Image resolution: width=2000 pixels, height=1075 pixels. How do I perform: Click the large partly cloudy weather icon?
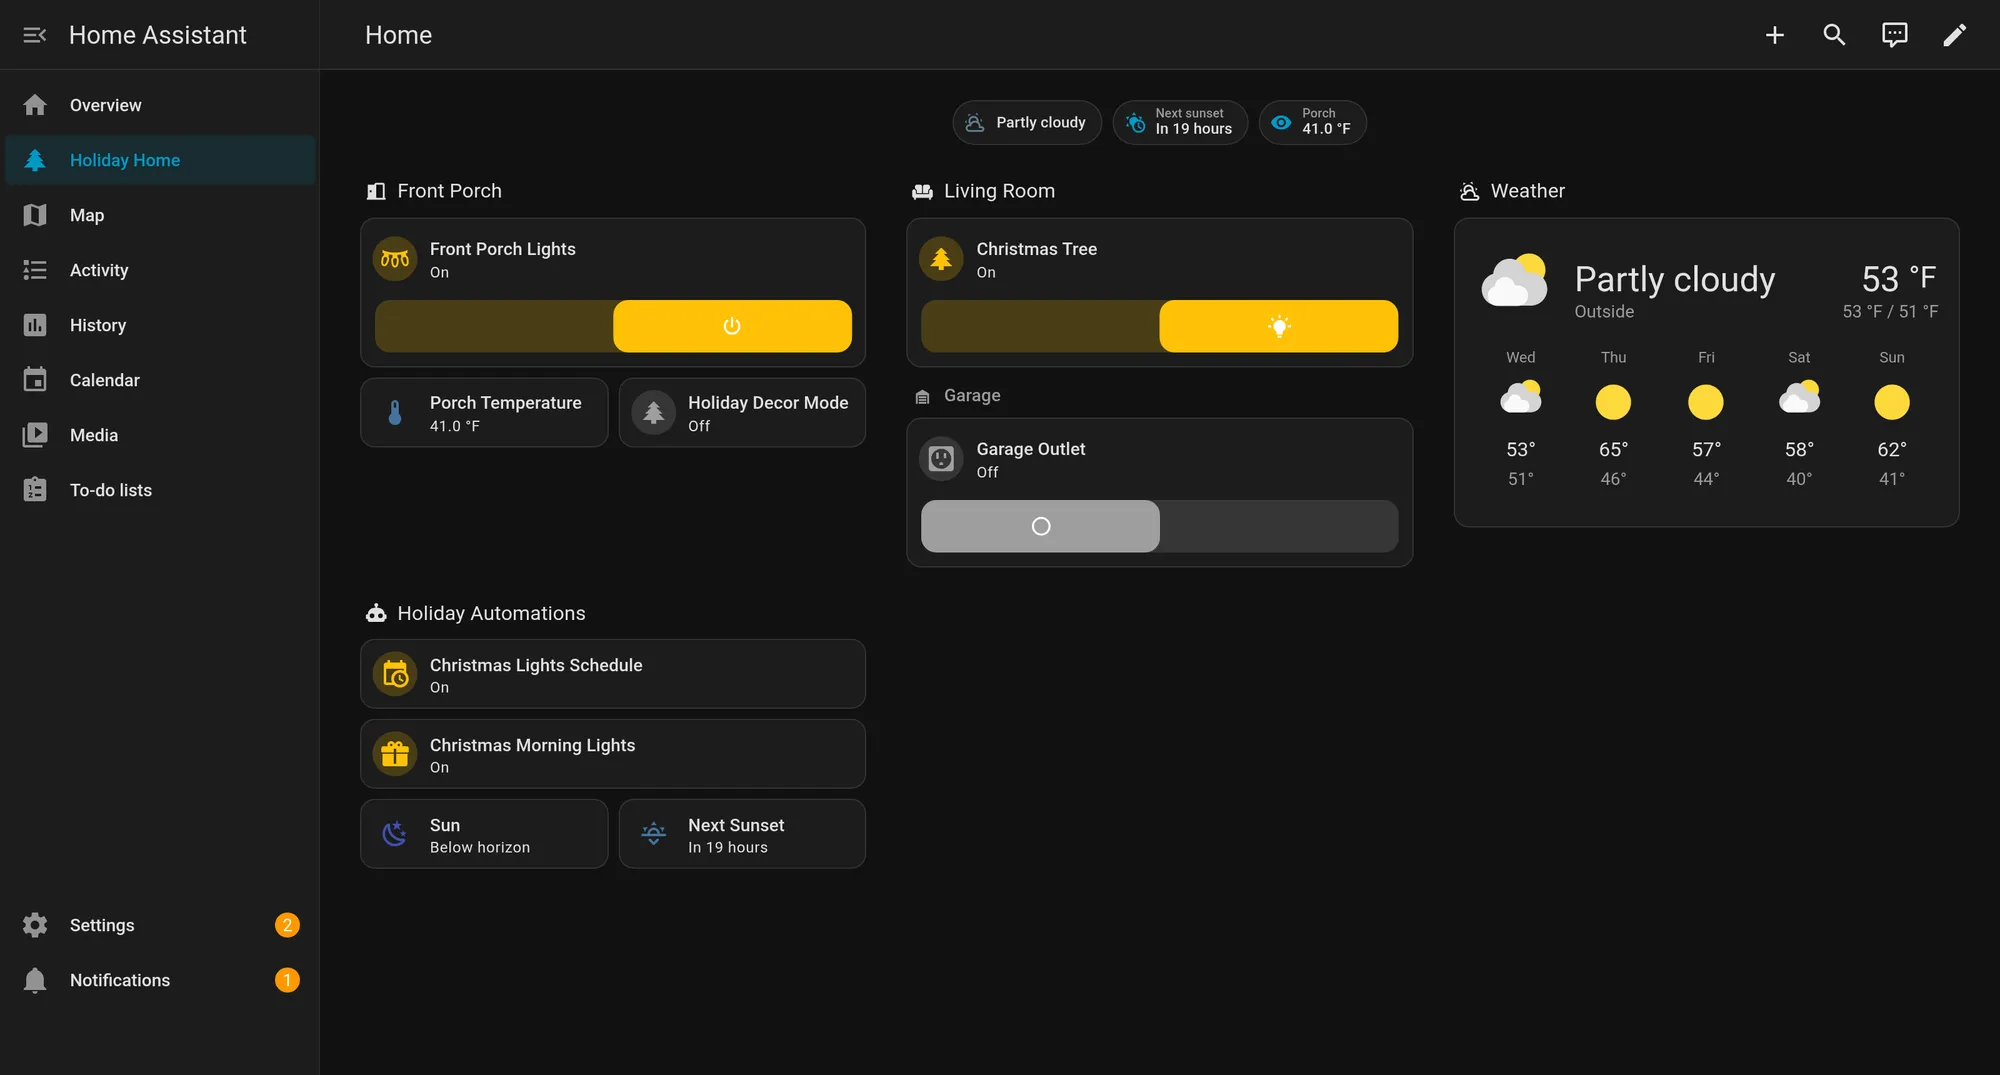pos(1514,281)
